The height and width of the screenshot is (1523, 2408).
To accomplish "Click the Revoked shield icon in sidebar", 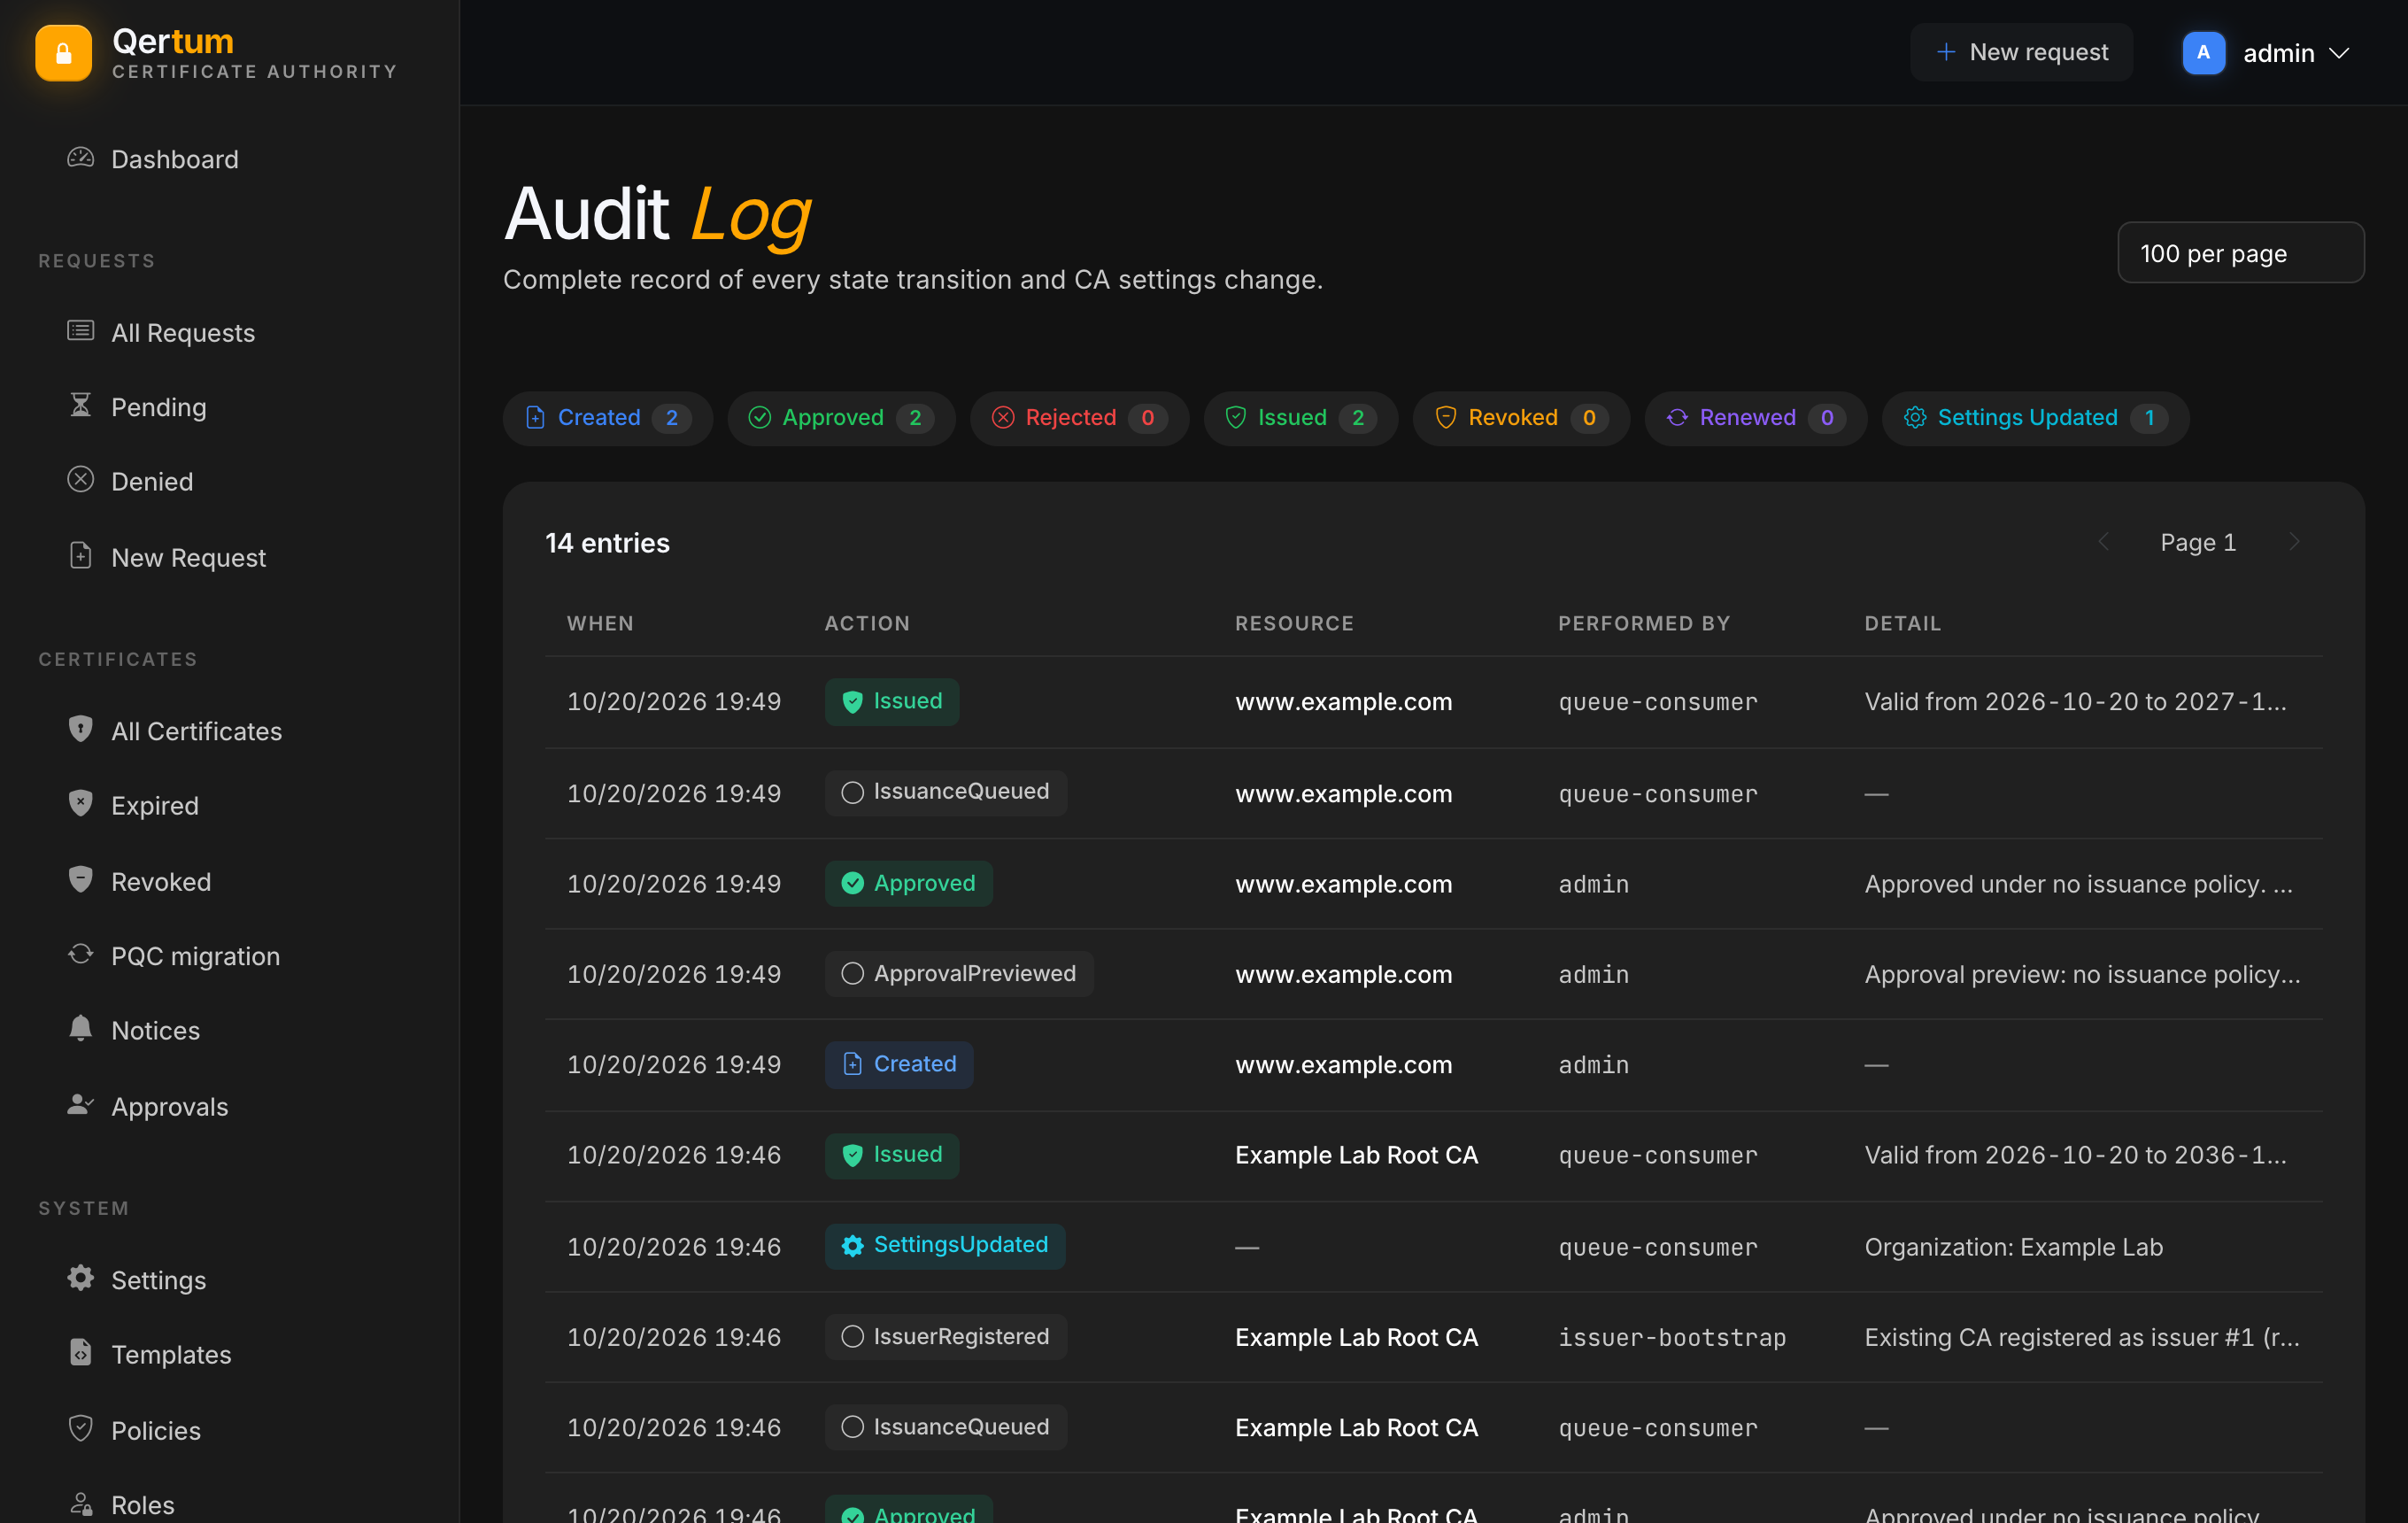I will pos(80,880).
